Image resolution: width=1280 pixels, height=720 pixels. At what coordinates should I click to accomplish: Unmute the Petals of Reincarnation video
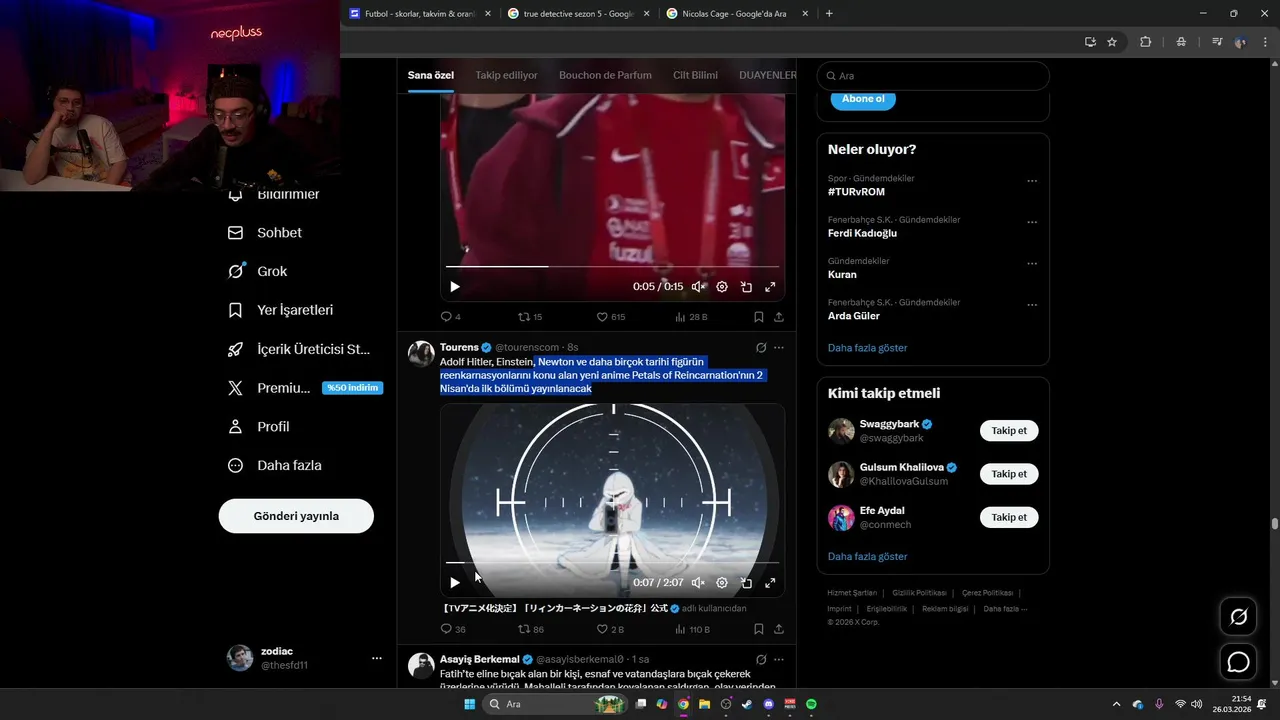tap(698, 583)
